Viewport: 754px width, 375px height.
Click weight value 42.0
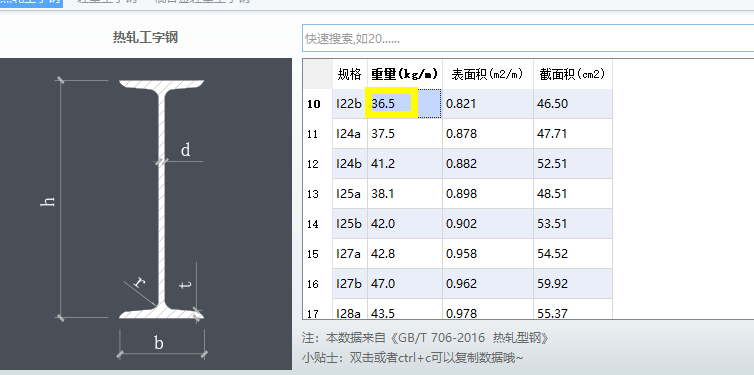pyautogui.click(x=405, y=224)
